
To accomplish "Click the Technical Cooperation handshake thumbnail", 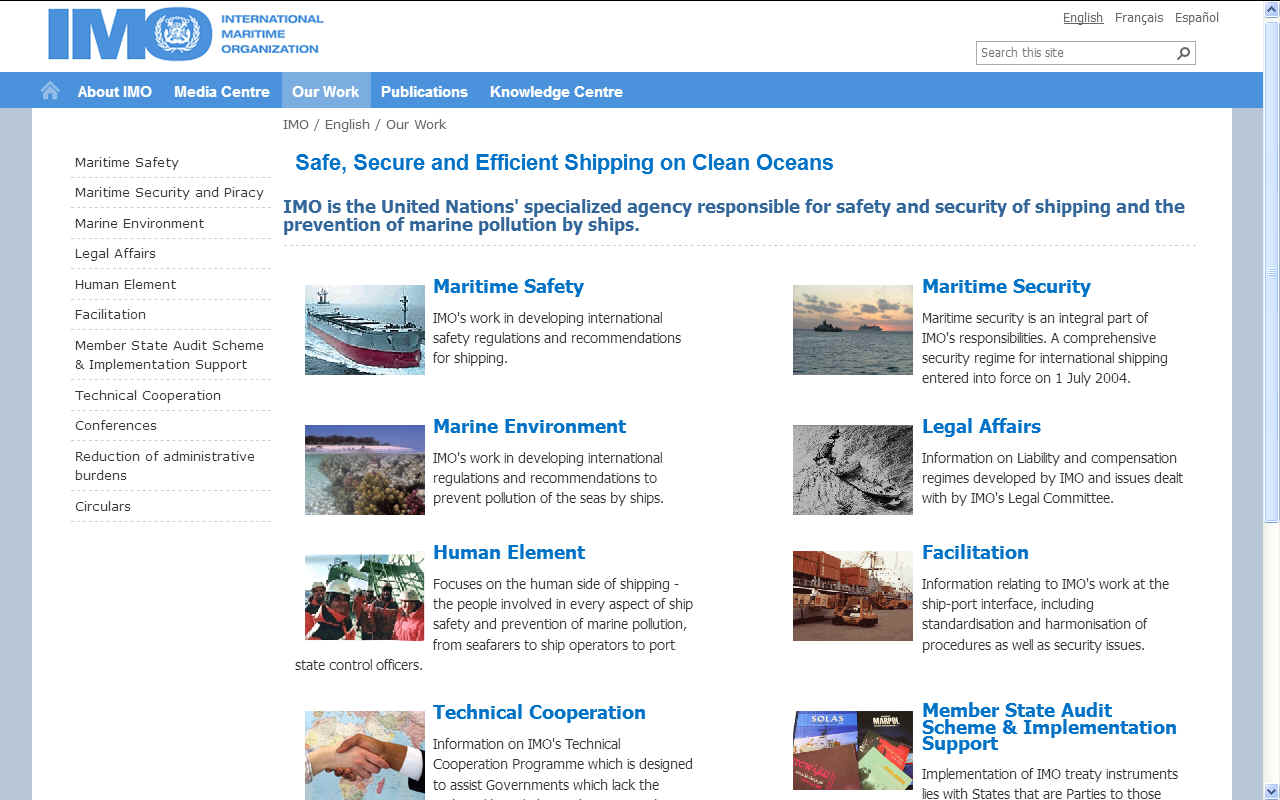I will coord(365,755).
